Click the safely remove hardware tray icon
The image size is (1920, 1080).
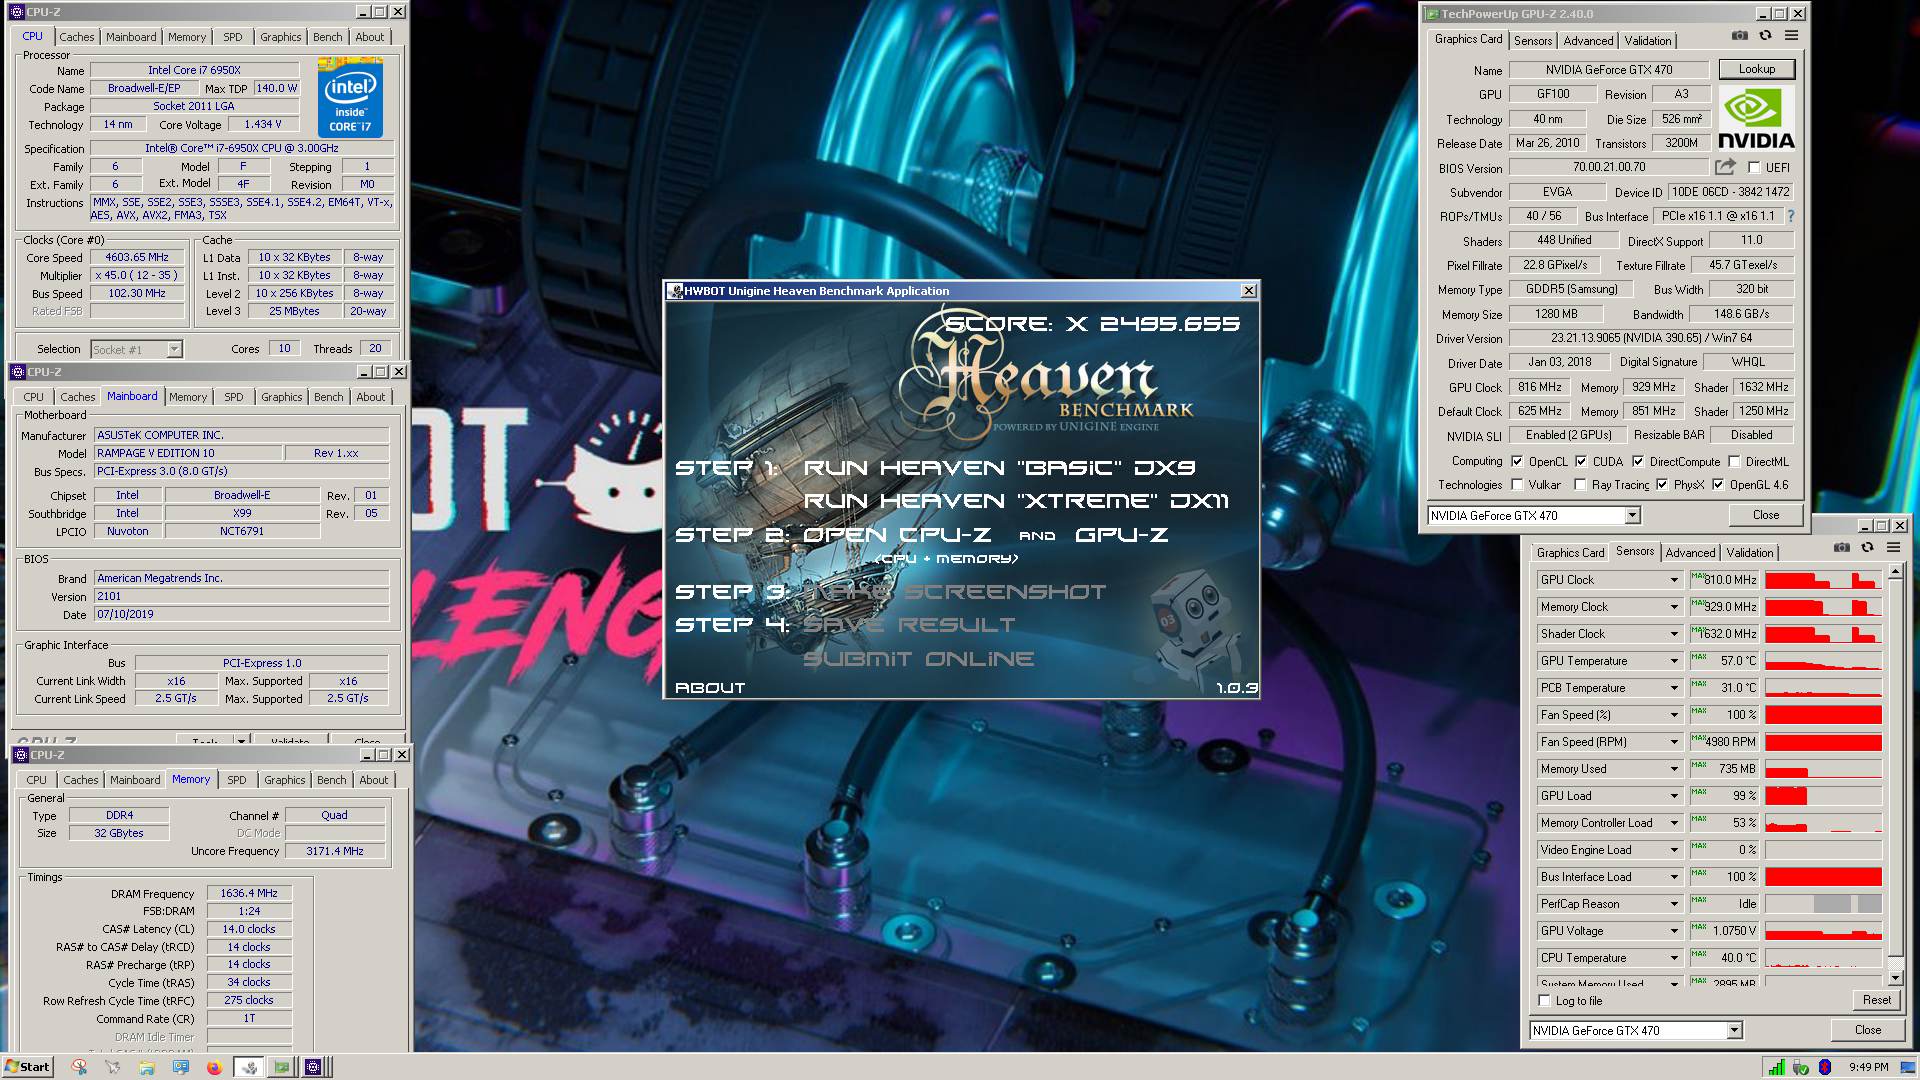(1801, 1067)
